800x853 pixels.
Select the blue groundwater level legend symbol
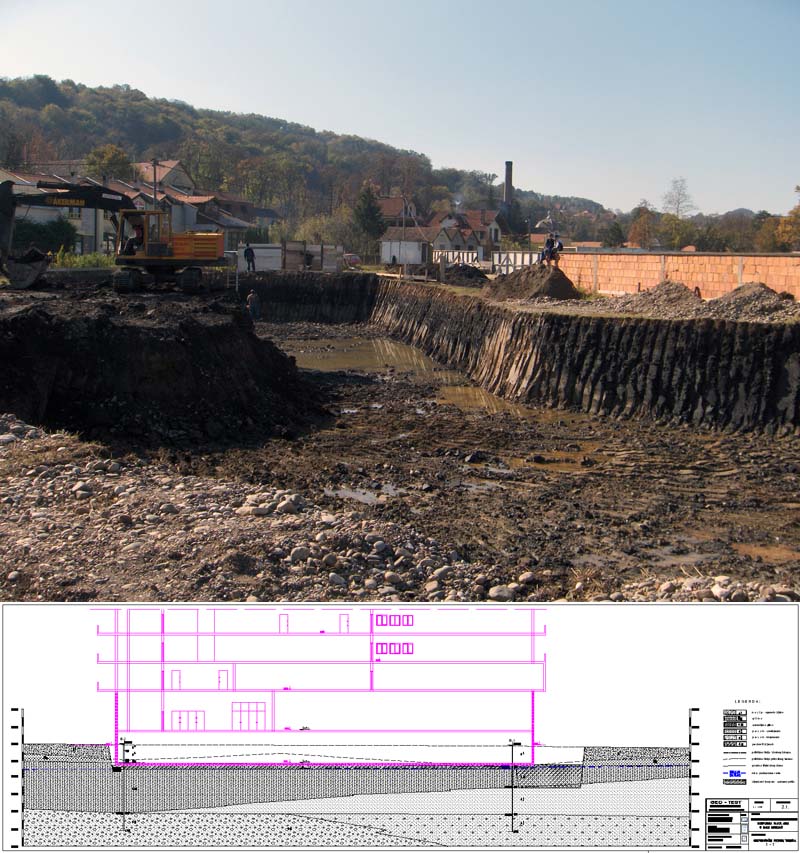(x=734, y=773)
